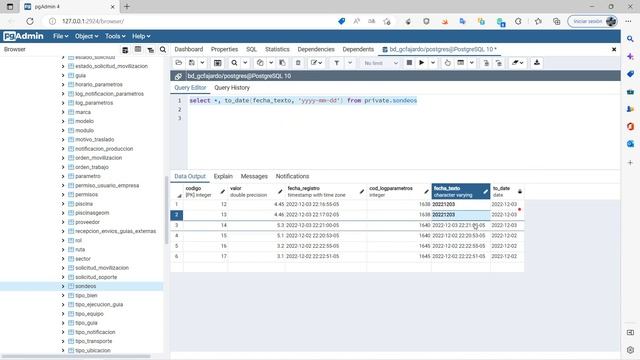Select the Notifications output tab
Image resolution: width=640 pixels, height=360 pixels.
pyautogui.click(x=292, y=176)
